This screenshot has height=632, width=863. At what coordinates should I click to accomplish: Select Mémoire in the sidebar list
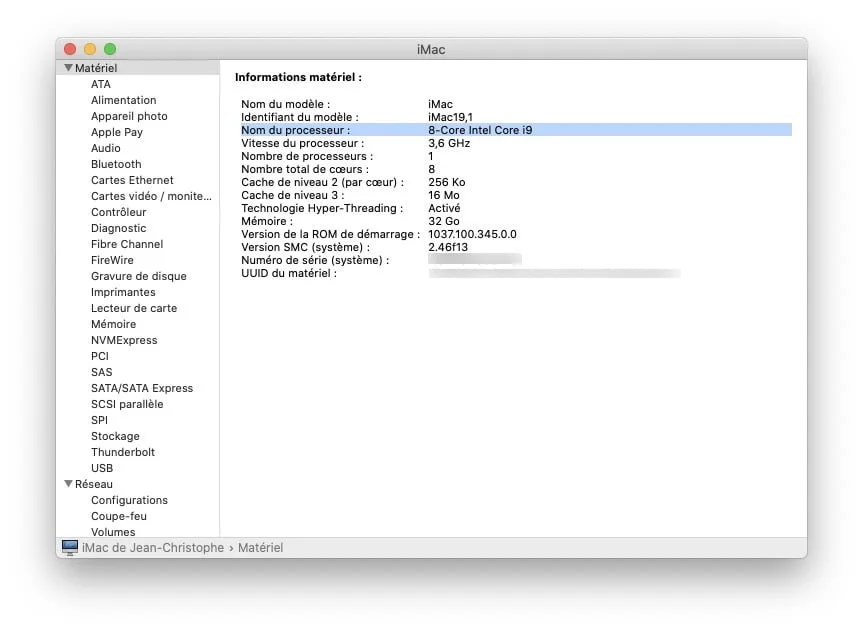point(113,324)
